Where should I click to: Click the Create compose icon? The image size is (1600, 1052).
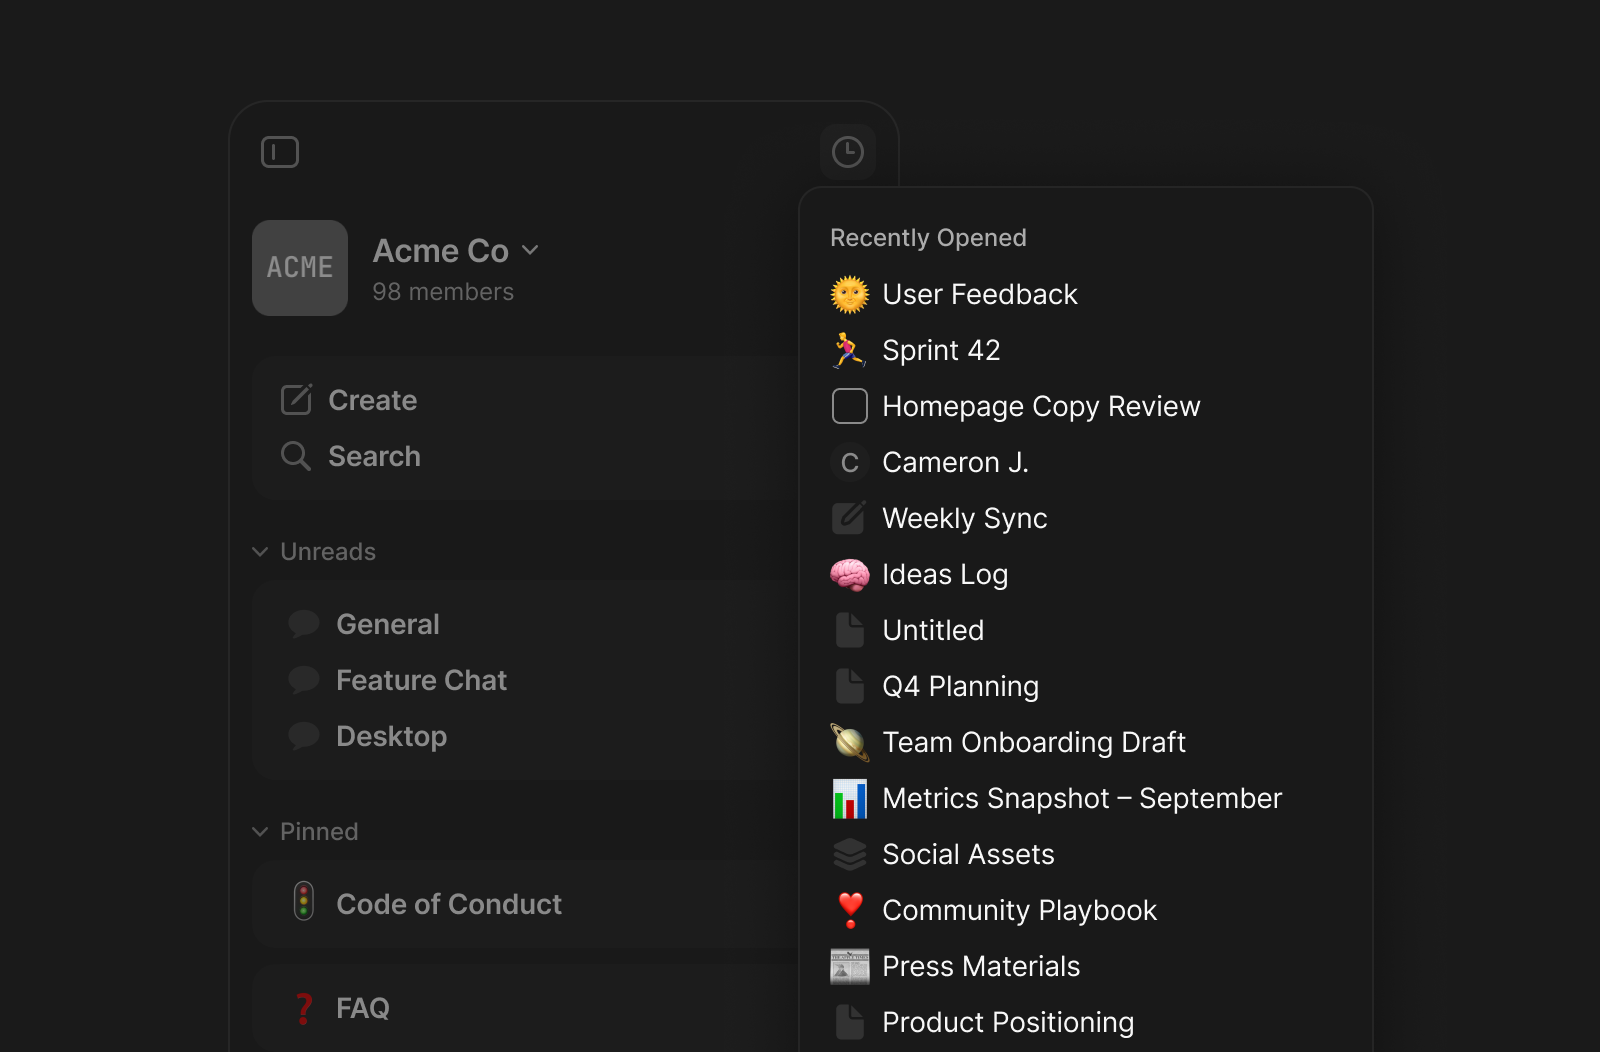[x=296, y=400]
